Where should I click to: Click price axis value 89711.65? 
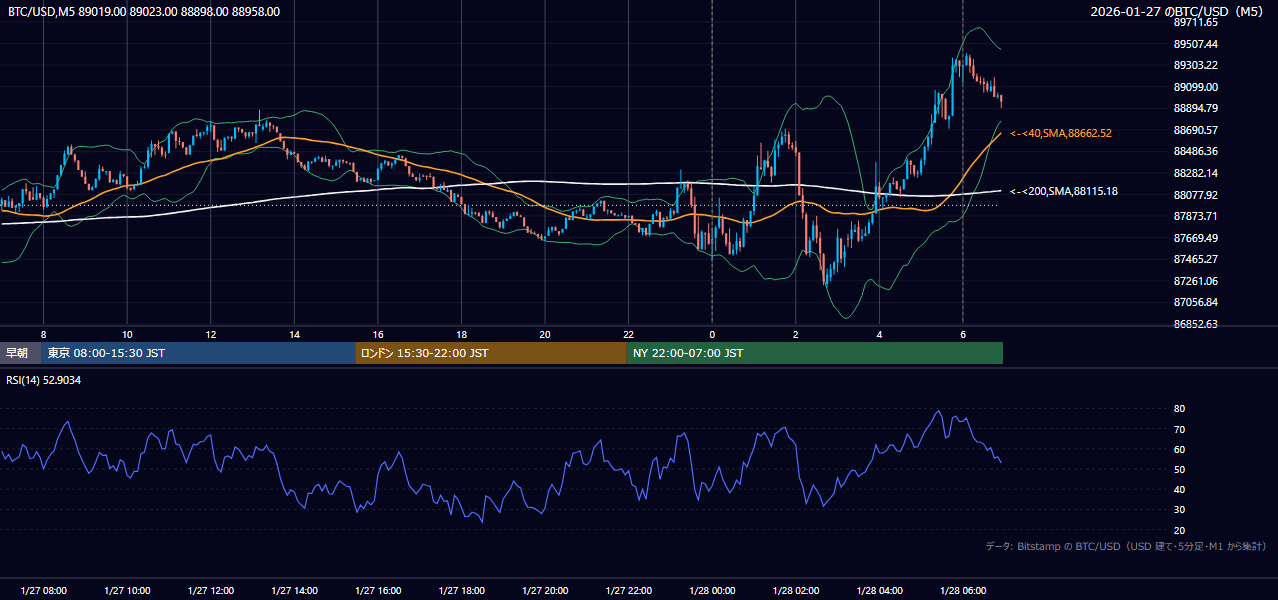pyautogui.click(x=1195, y=22)
